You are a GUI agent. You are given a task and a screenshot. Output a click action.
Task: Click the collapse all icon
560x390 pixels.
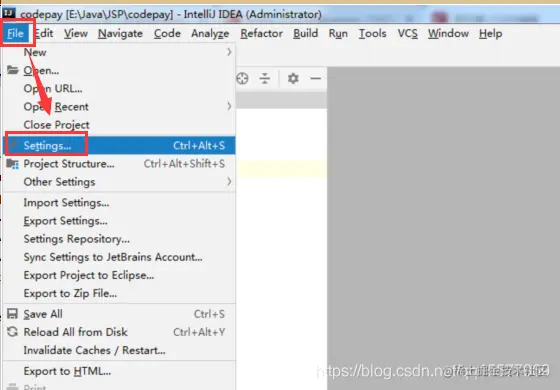(265, 78)
